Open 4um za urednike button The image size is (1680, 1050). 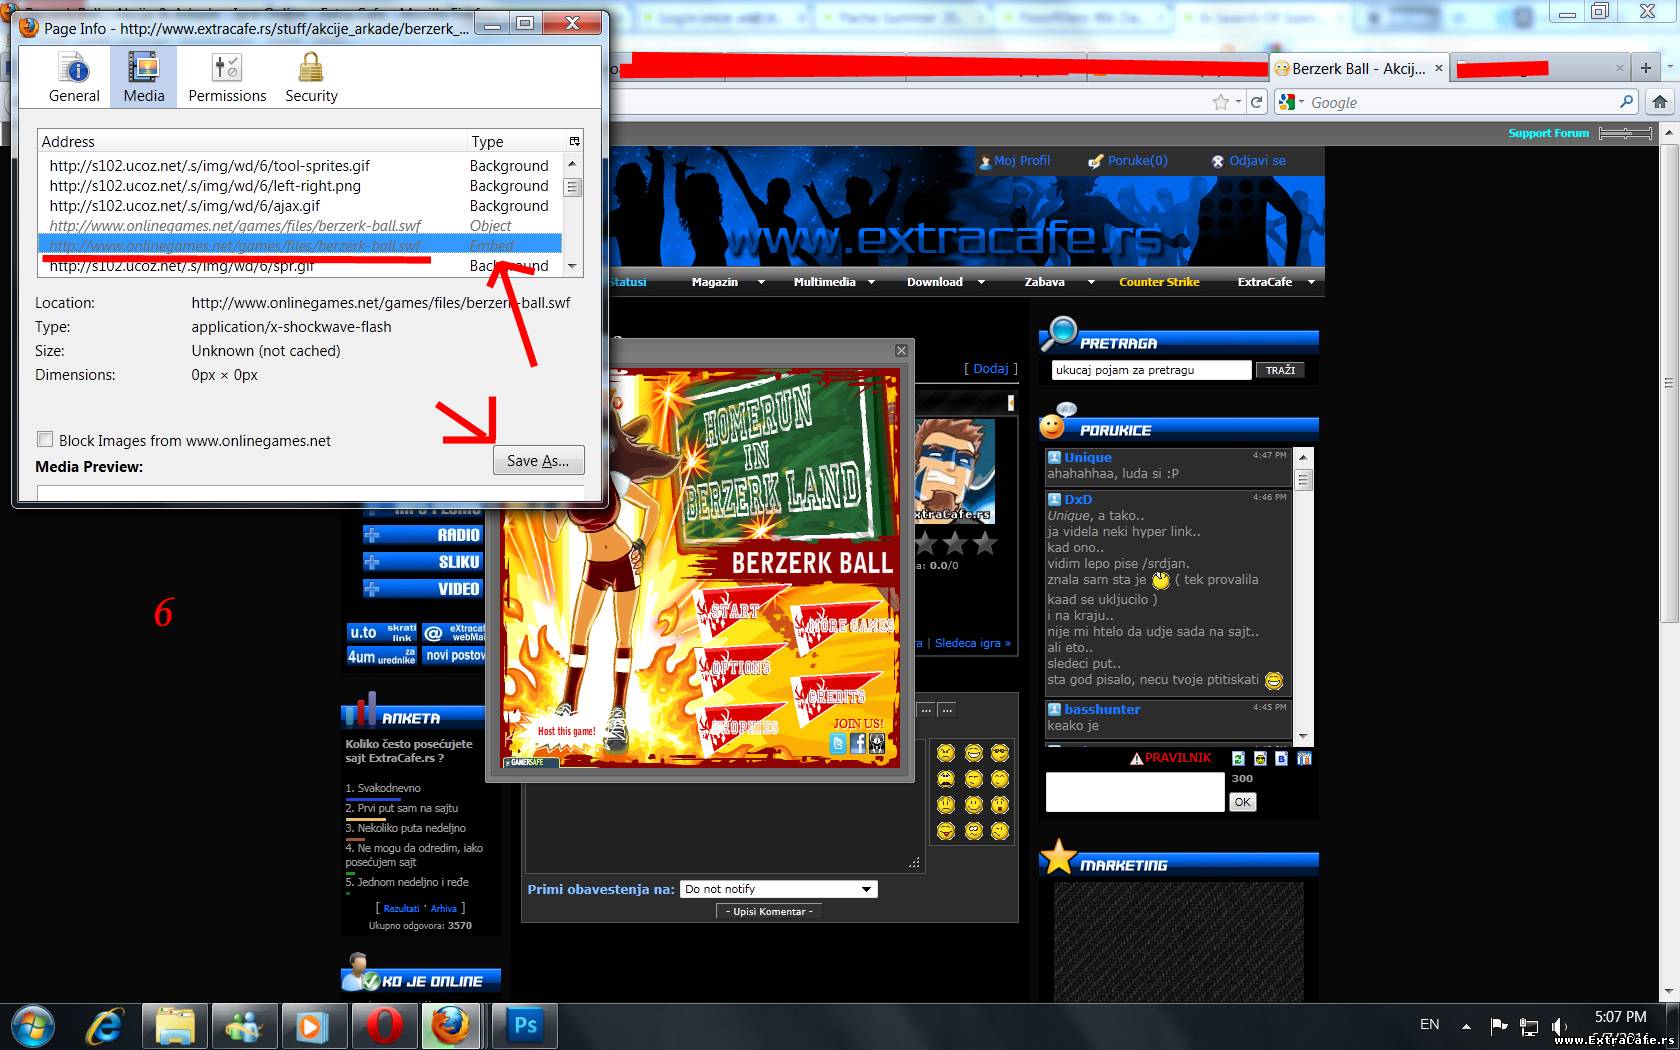click(x=382, y=656)
